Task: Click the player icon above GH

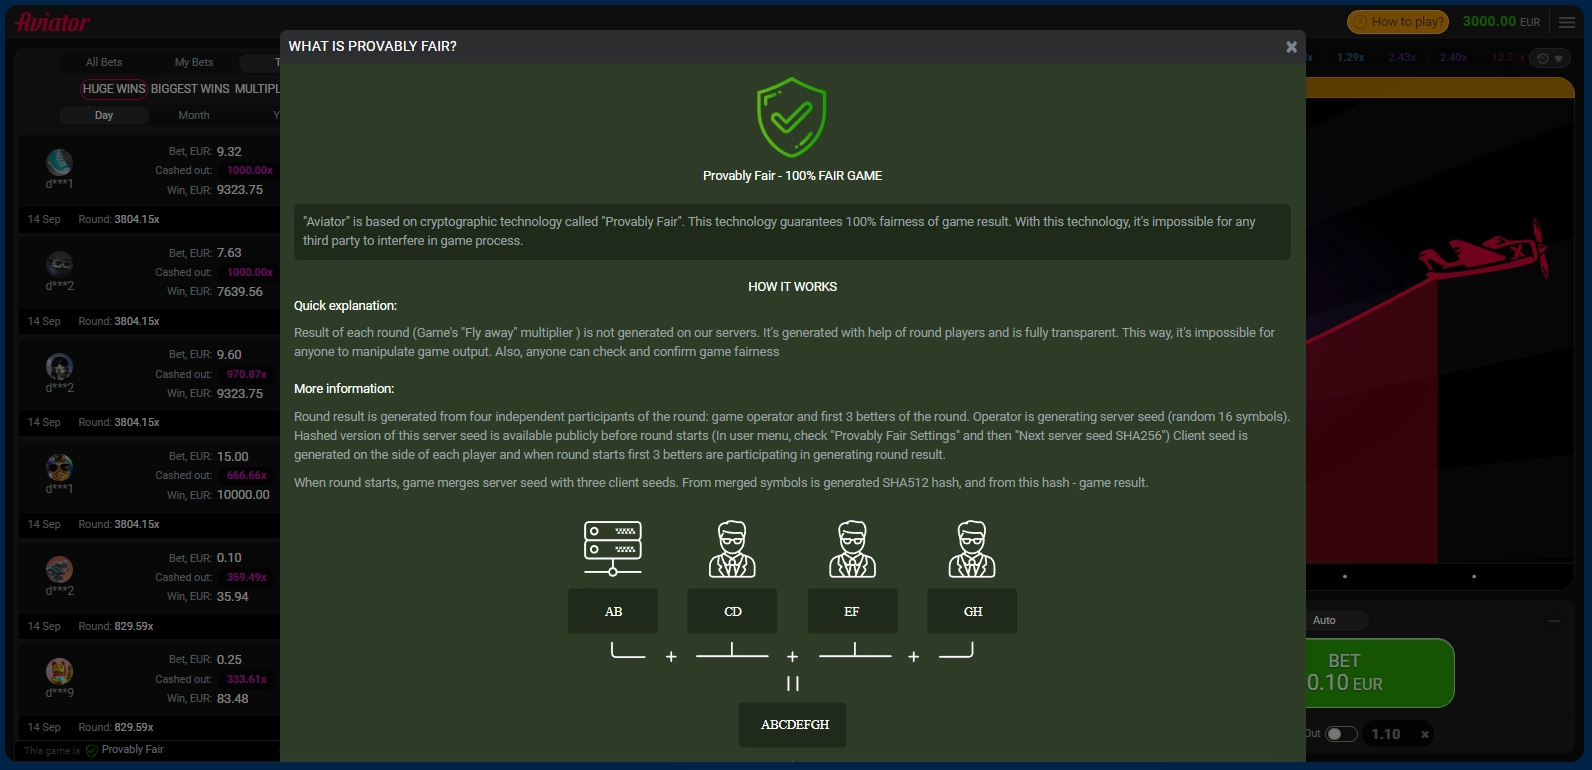Action: tap(972, 549)
